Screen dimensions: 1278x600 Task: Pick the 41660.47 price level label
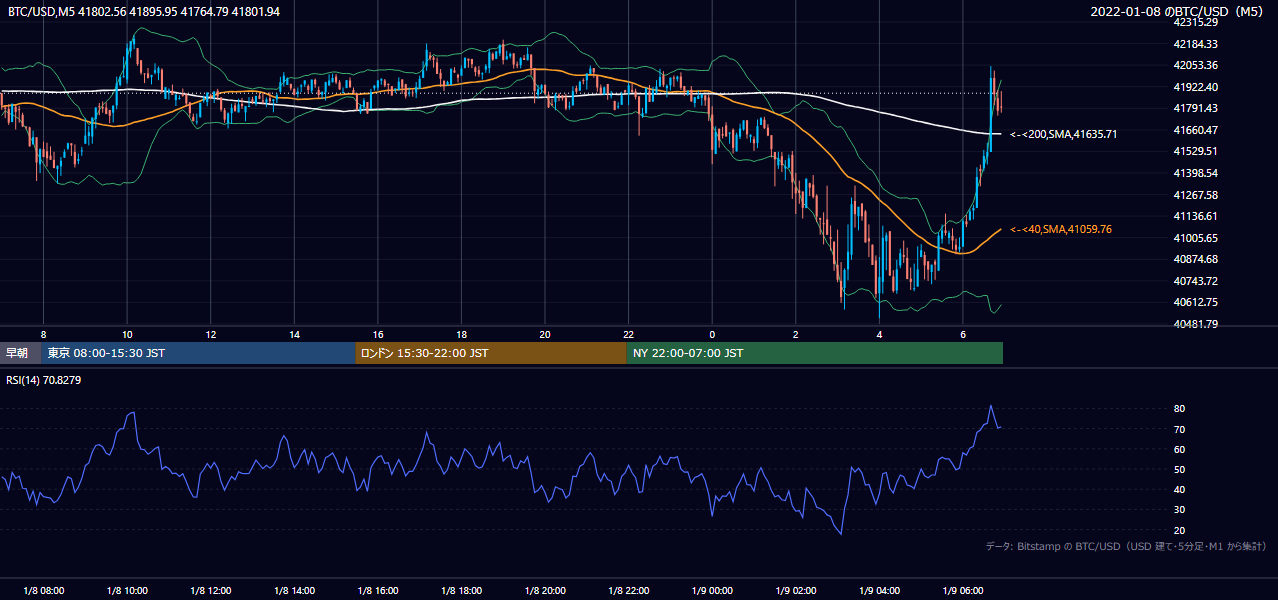pos(1196,130)
